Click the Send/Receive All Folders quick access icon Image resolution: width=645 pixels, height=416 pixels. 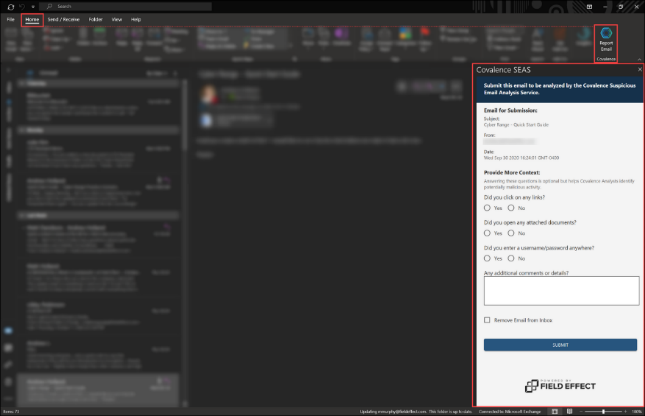point(11,7)
